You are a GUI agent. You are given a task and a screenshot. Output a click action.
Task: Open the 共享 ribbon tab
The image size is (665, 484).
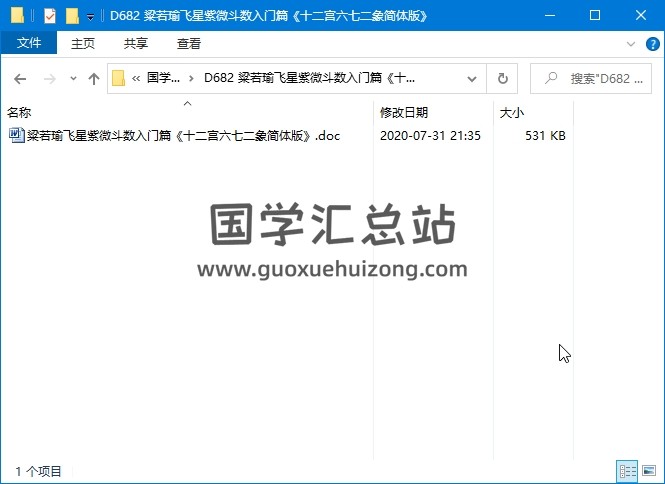point(136,44)
